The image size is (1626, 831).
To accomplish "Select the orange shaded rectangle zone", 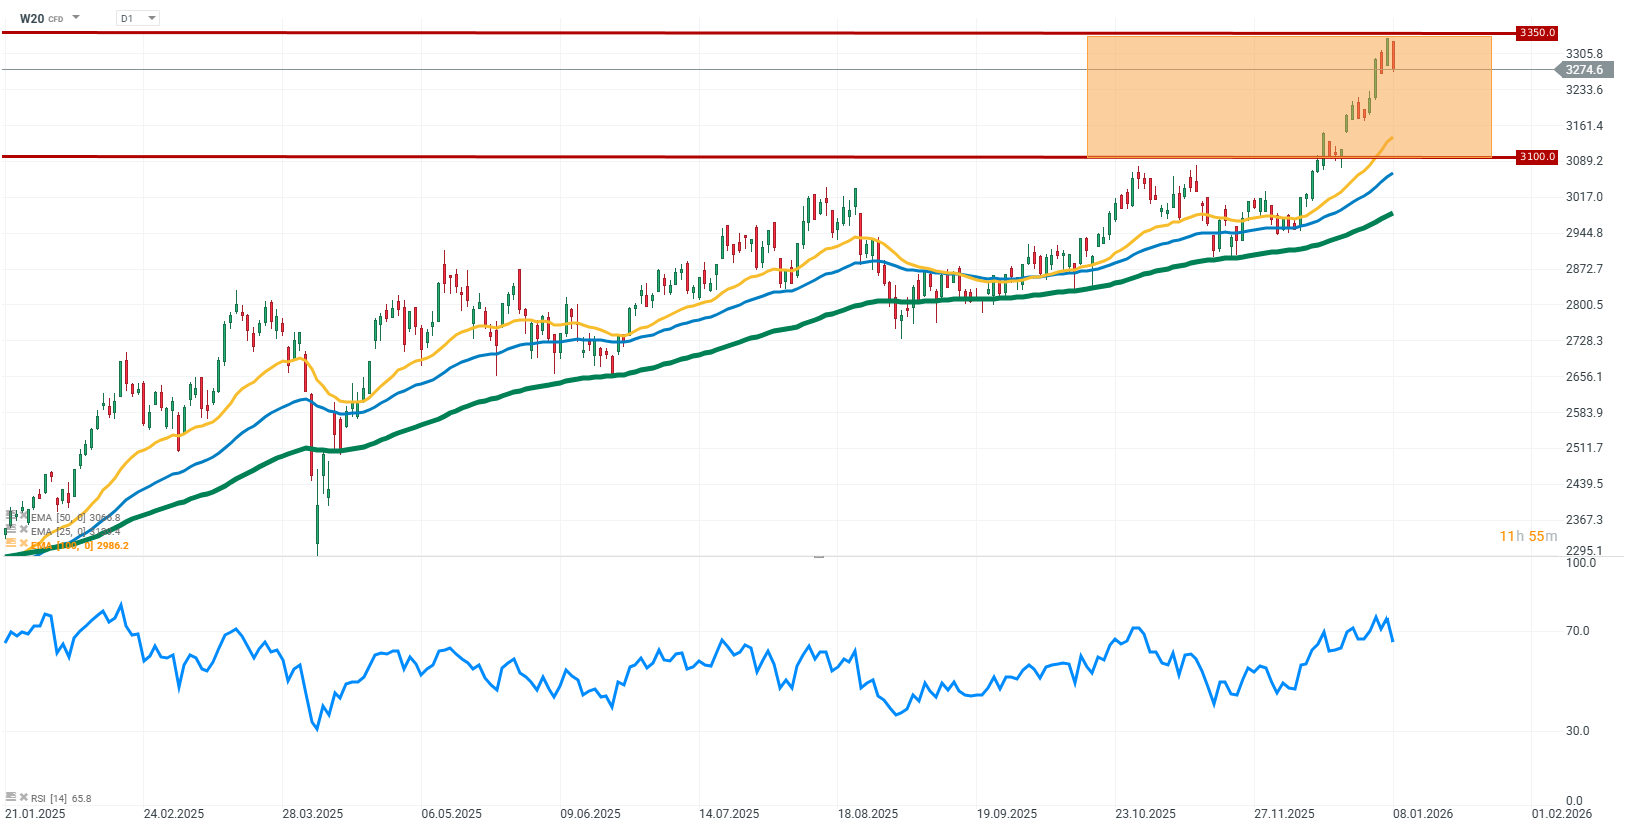I will pos(1289,97).
